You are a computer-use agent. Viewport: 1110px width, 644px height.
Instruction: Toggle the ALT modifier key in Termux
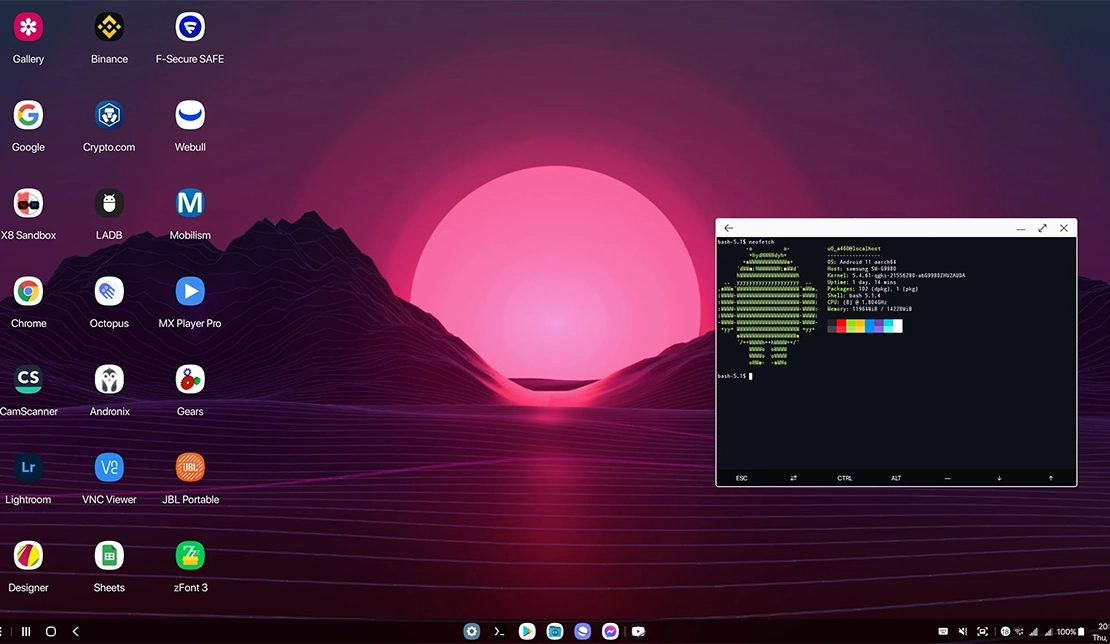coord(896,478)
